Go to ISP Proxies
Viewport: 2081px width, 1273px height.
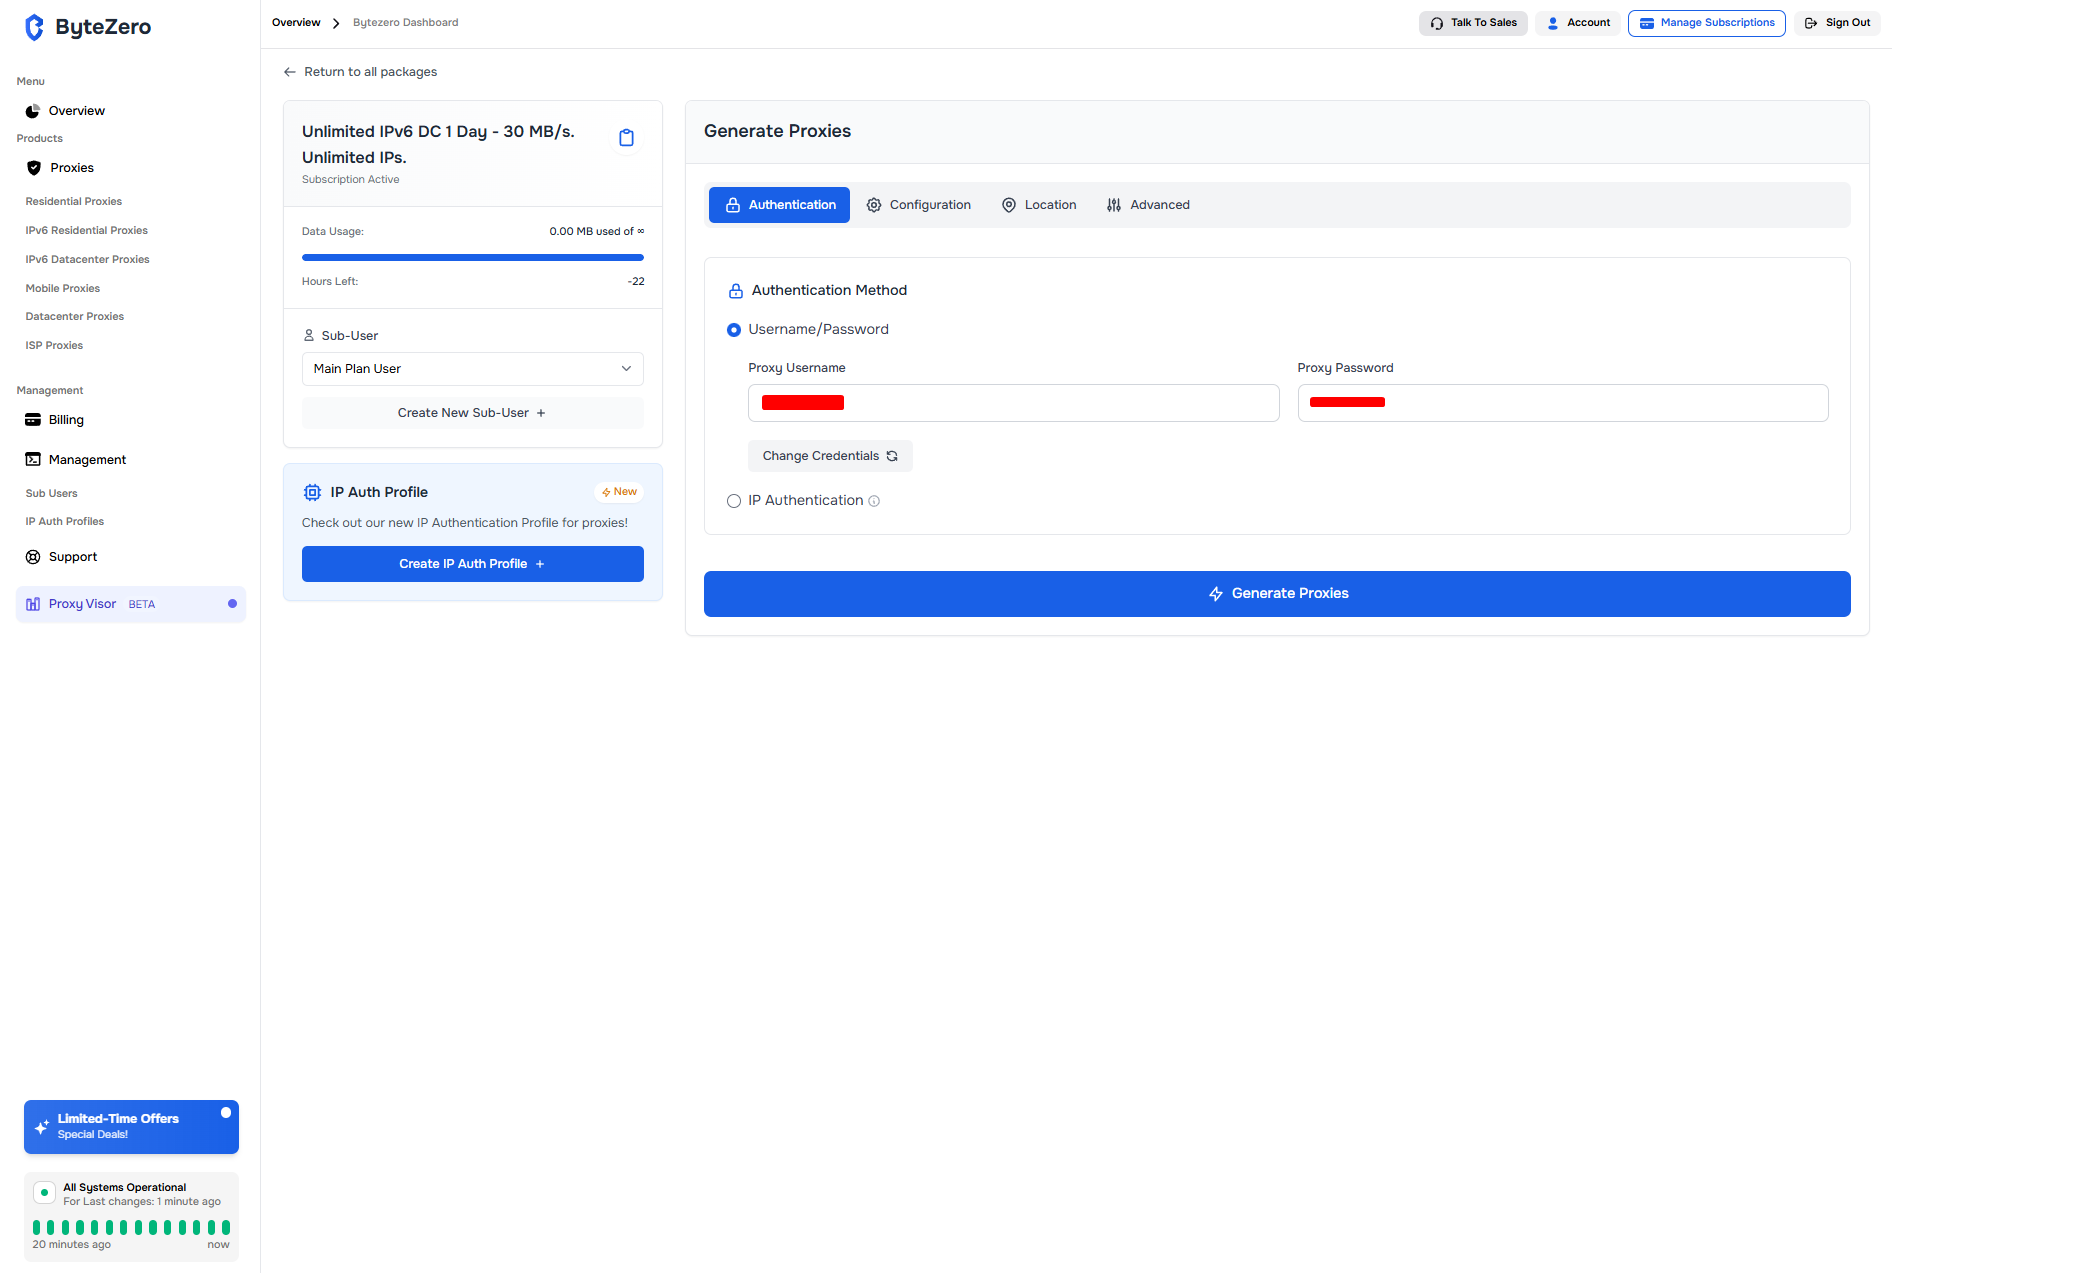pos(54,346)
